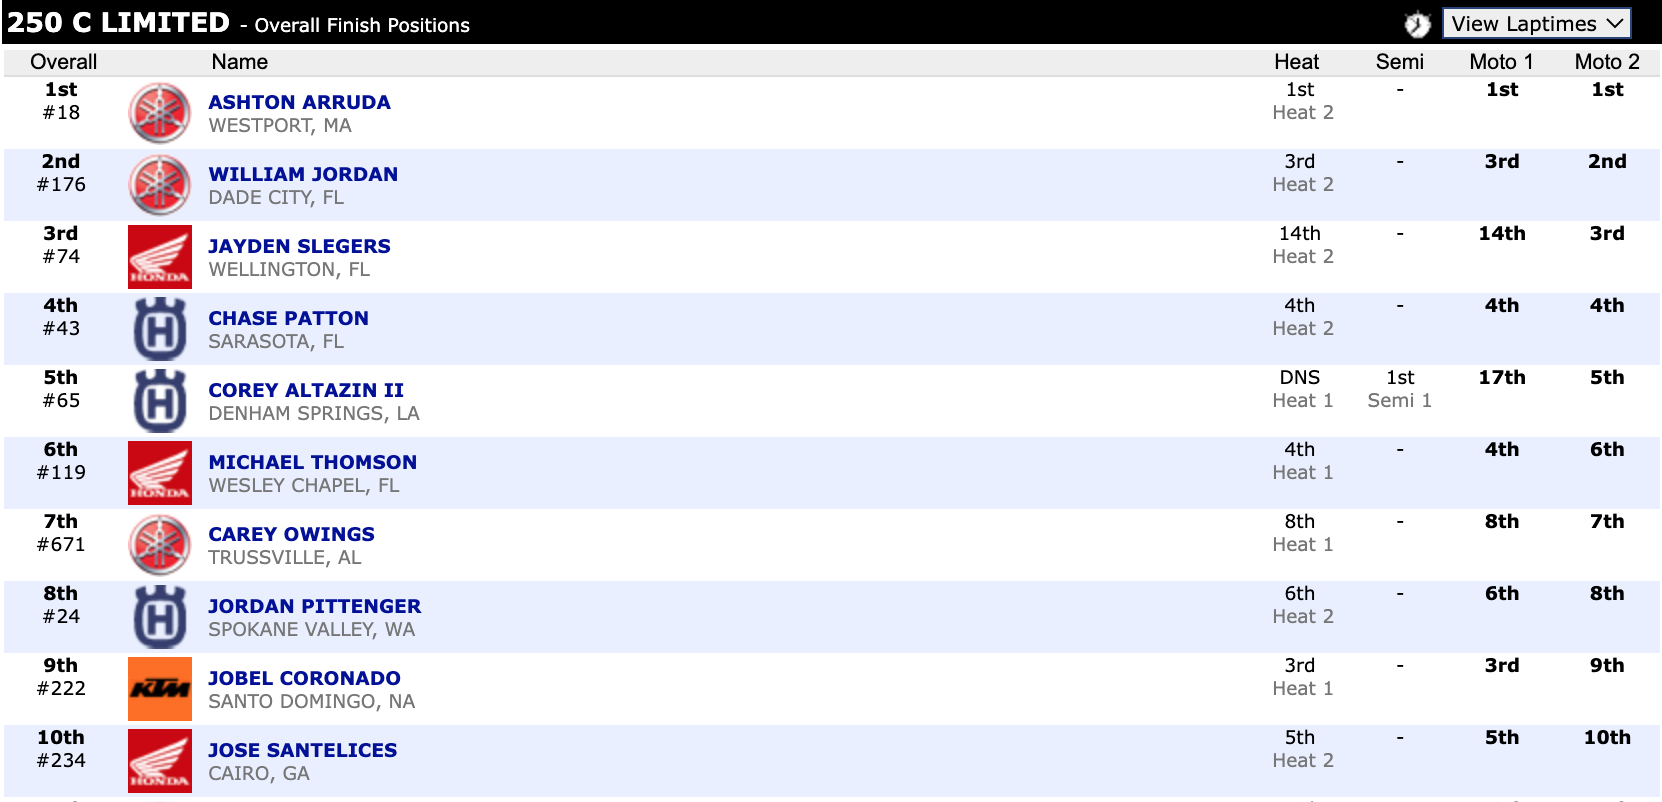Click KTM logo next to Jobel Coronado
The image size is (1662, 802).
point(160,689)
